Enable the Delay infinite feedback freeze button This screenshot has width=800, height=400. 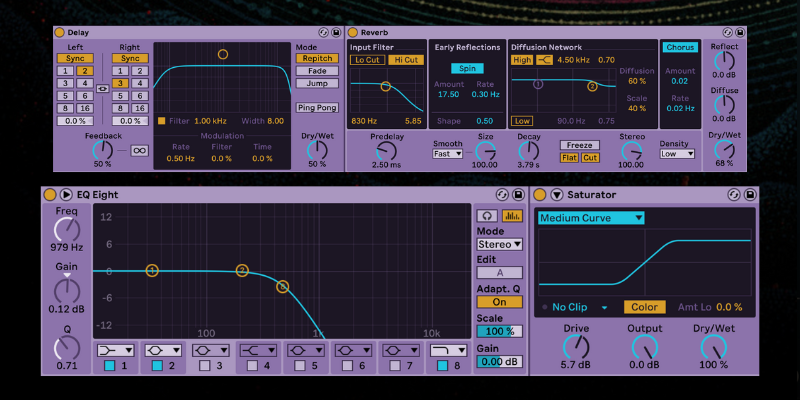tap(139, 151)
